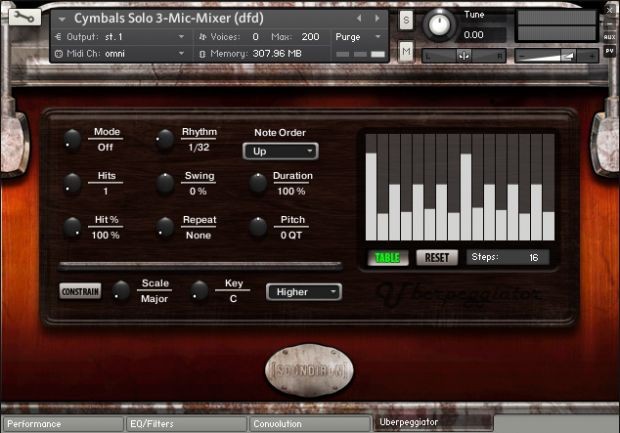
Task: Click the Pitch knob
Action: click(258, 228)
